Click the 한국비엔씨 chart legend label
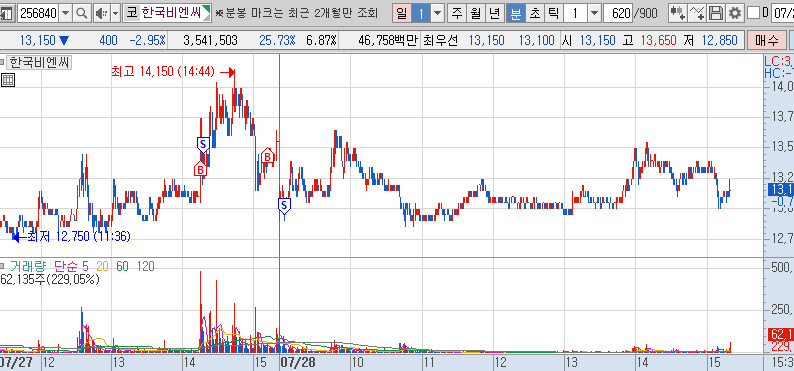 [x=40, y=63]
